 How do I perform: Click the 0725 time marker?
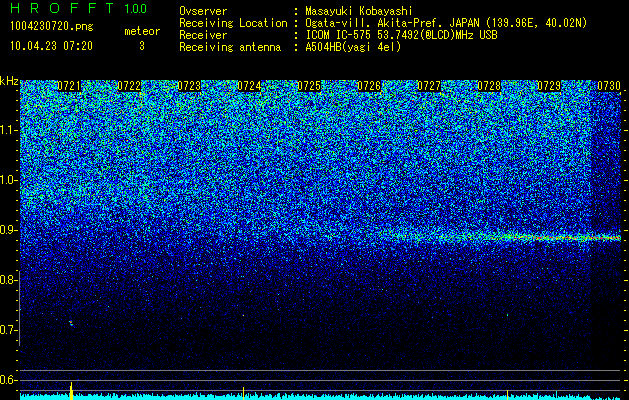(309, 86)
